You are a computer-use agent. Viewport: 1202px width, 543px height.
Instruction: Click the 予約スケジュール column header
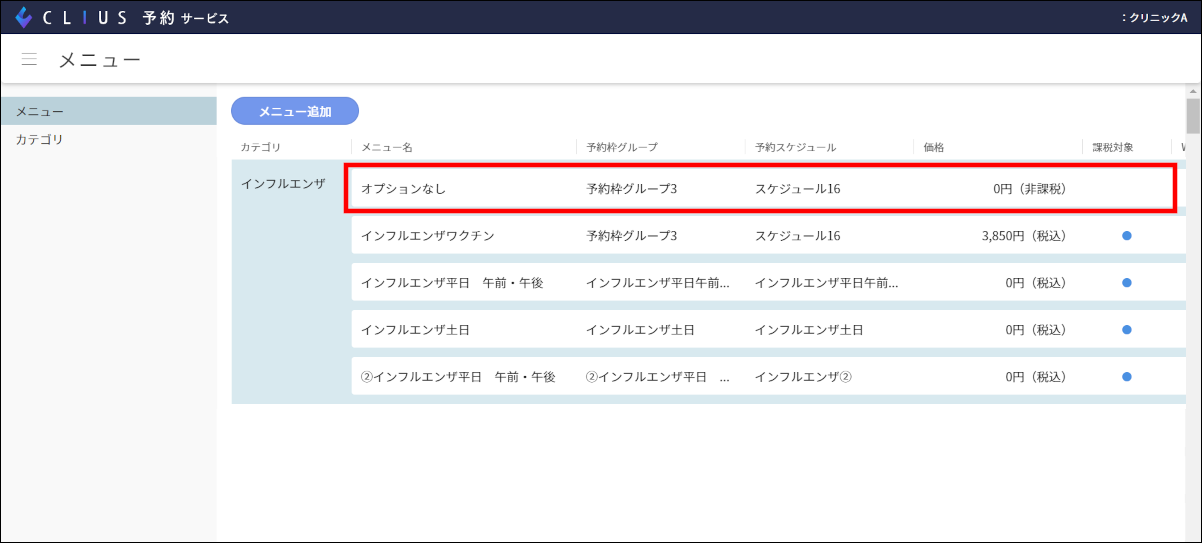point(796,147)
